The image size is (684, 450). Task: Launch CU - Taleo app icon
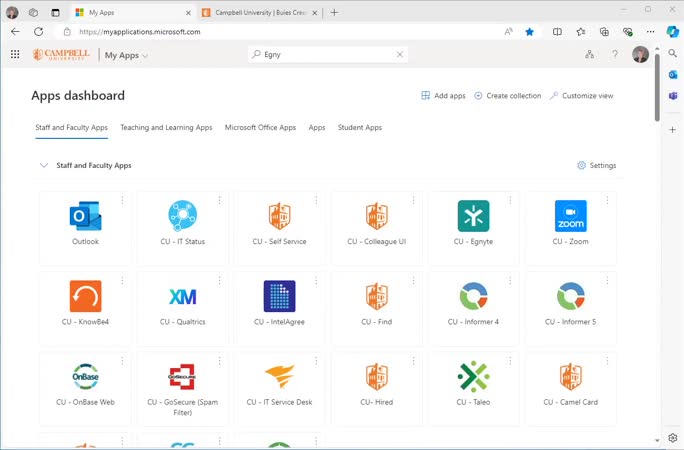pyautogui.click(x=473, y=376)
